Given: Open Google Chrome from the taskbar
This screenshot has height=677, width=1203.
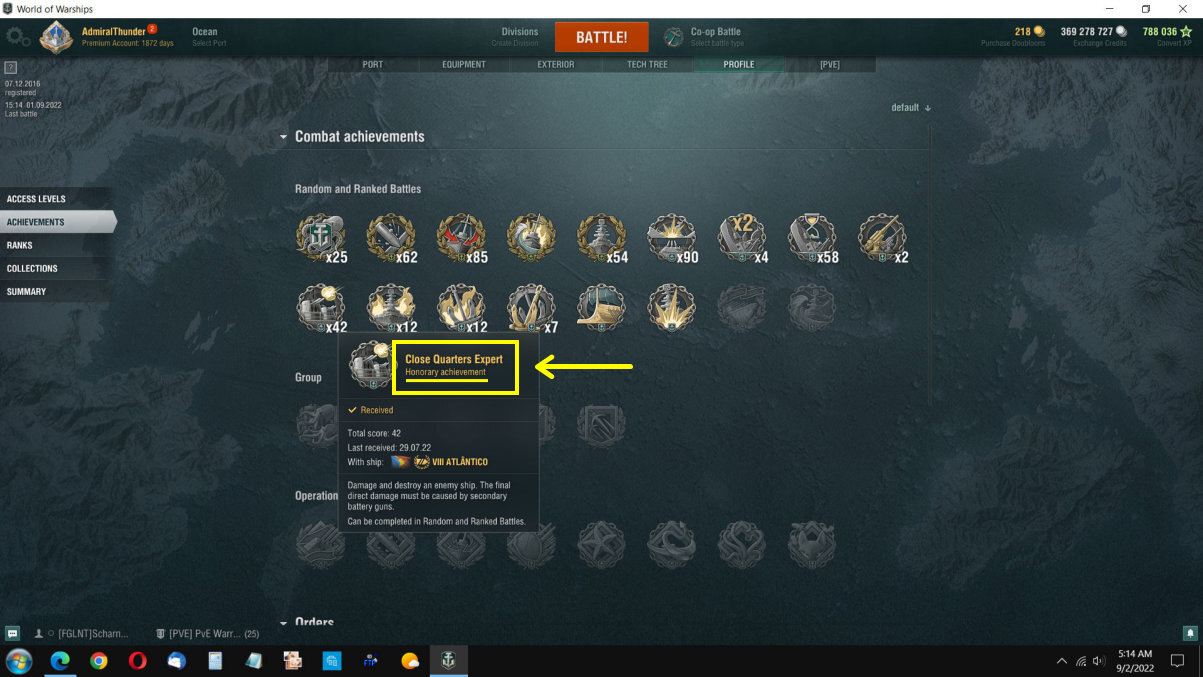Looking at the screenshot, I should coord(98,660).
